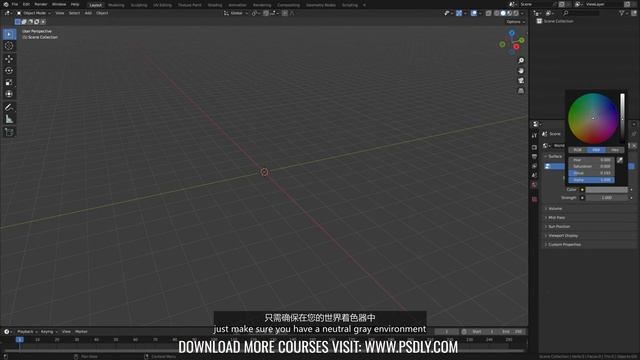Viewport: 640px width, 360px height.
Task: Expand the Sun Position panel
Action: (x=558, y=227)
